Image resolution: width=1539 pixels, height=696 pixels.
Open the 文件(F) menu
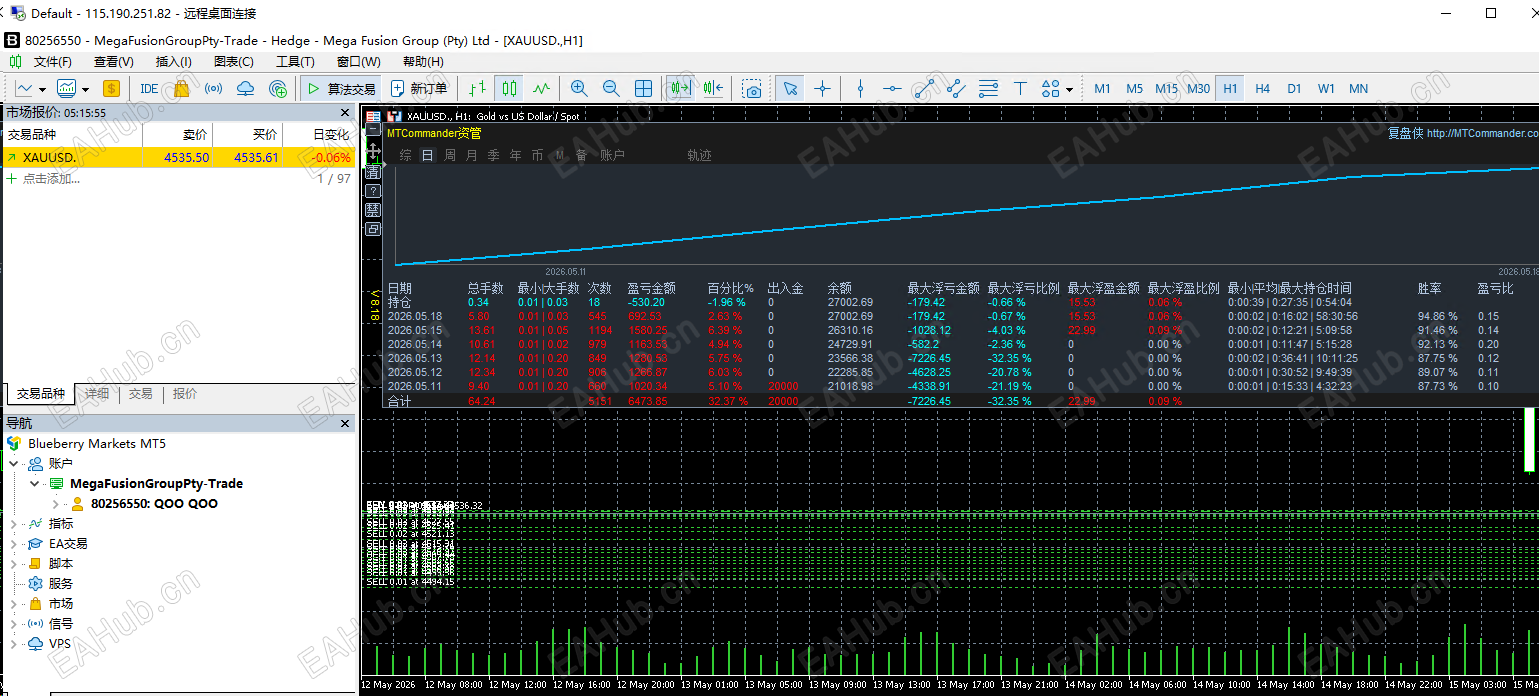[x=52, y=62]
